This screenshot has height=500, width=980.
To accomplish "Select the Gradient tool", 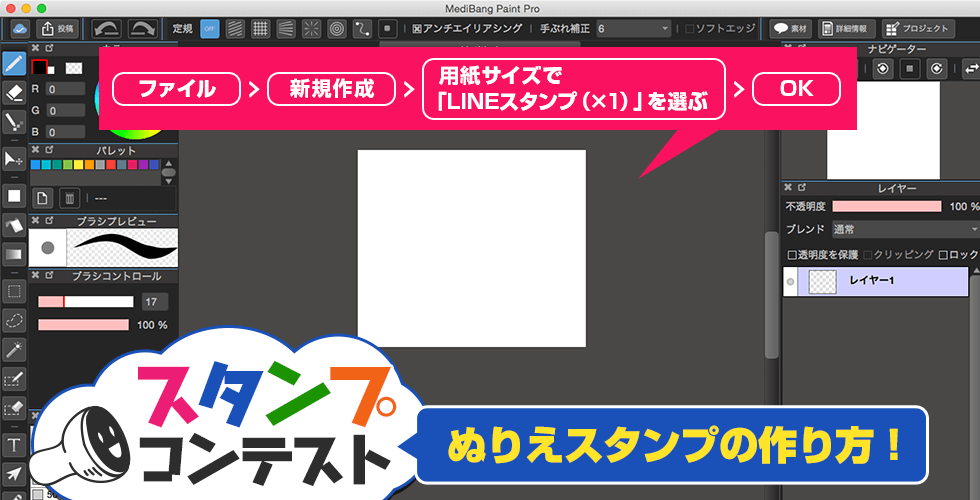I will [x=14, y=254].
